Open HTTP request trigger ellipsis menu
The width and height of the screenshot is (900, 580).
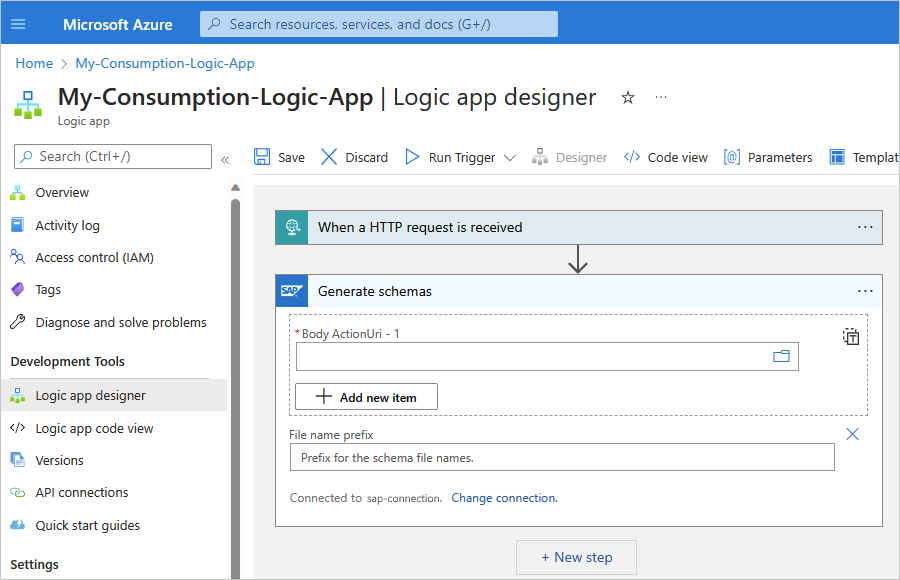865,227
